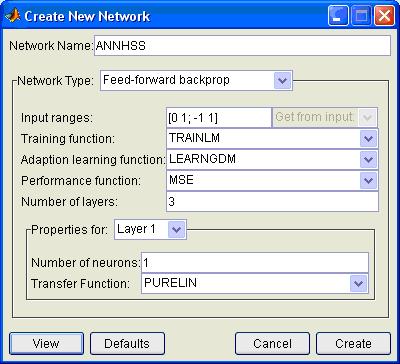Click the 'Properties for:' label
Image resolution: width=400 pixels, height=364 pixels.
[70, 230]
